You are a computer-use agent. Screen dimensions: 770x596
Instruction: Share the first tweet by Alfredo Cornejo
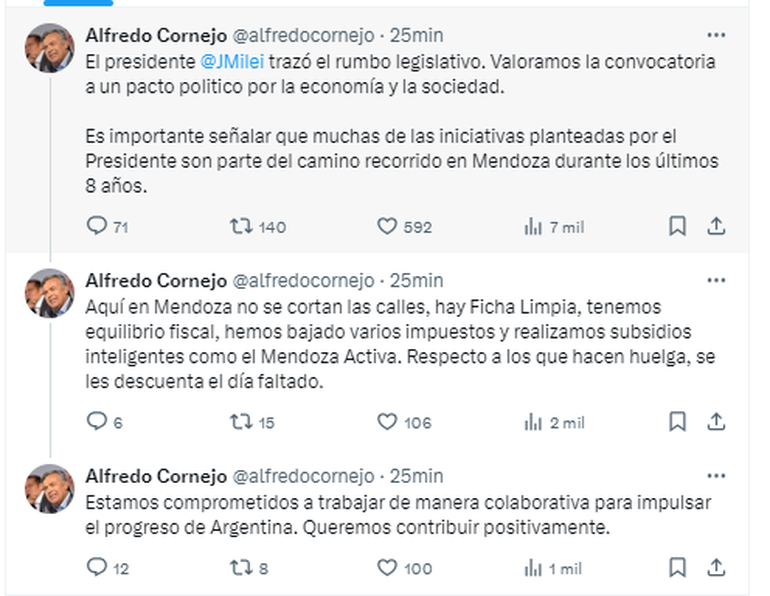pos(716,227)
